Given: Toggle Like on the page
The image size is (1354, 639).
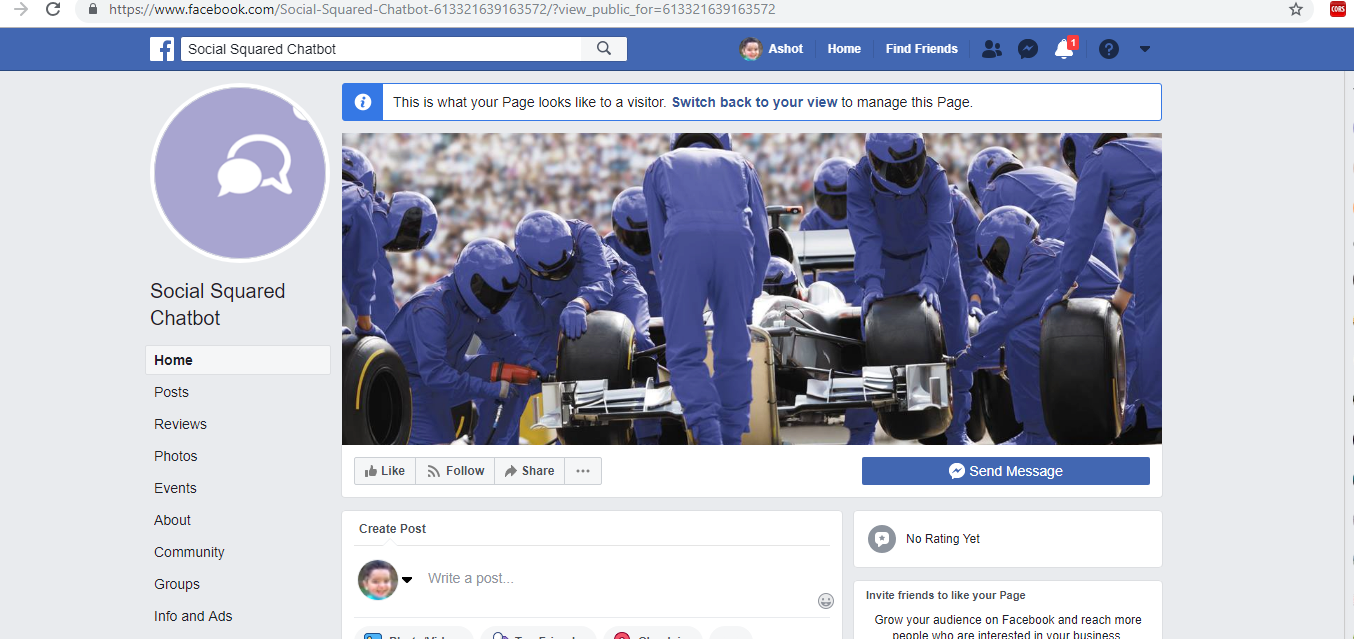Looking at the screenshot, I should [x=385, y=471].
